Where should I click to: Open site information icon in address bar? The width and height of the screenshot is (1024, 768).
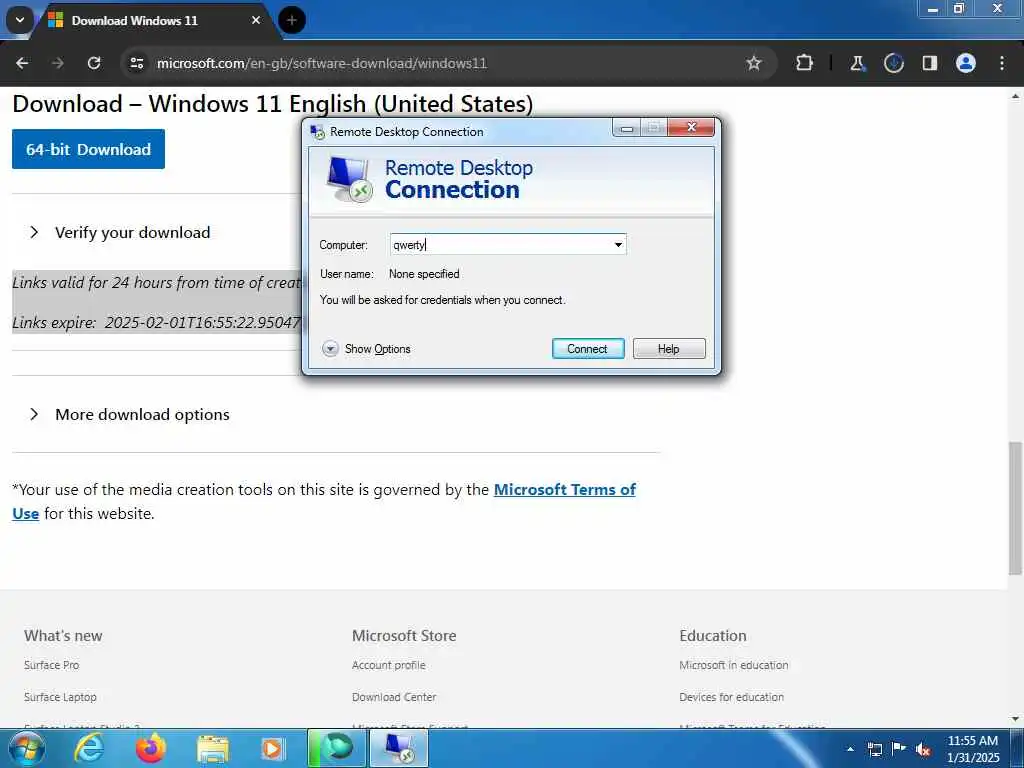pos(136,63)
